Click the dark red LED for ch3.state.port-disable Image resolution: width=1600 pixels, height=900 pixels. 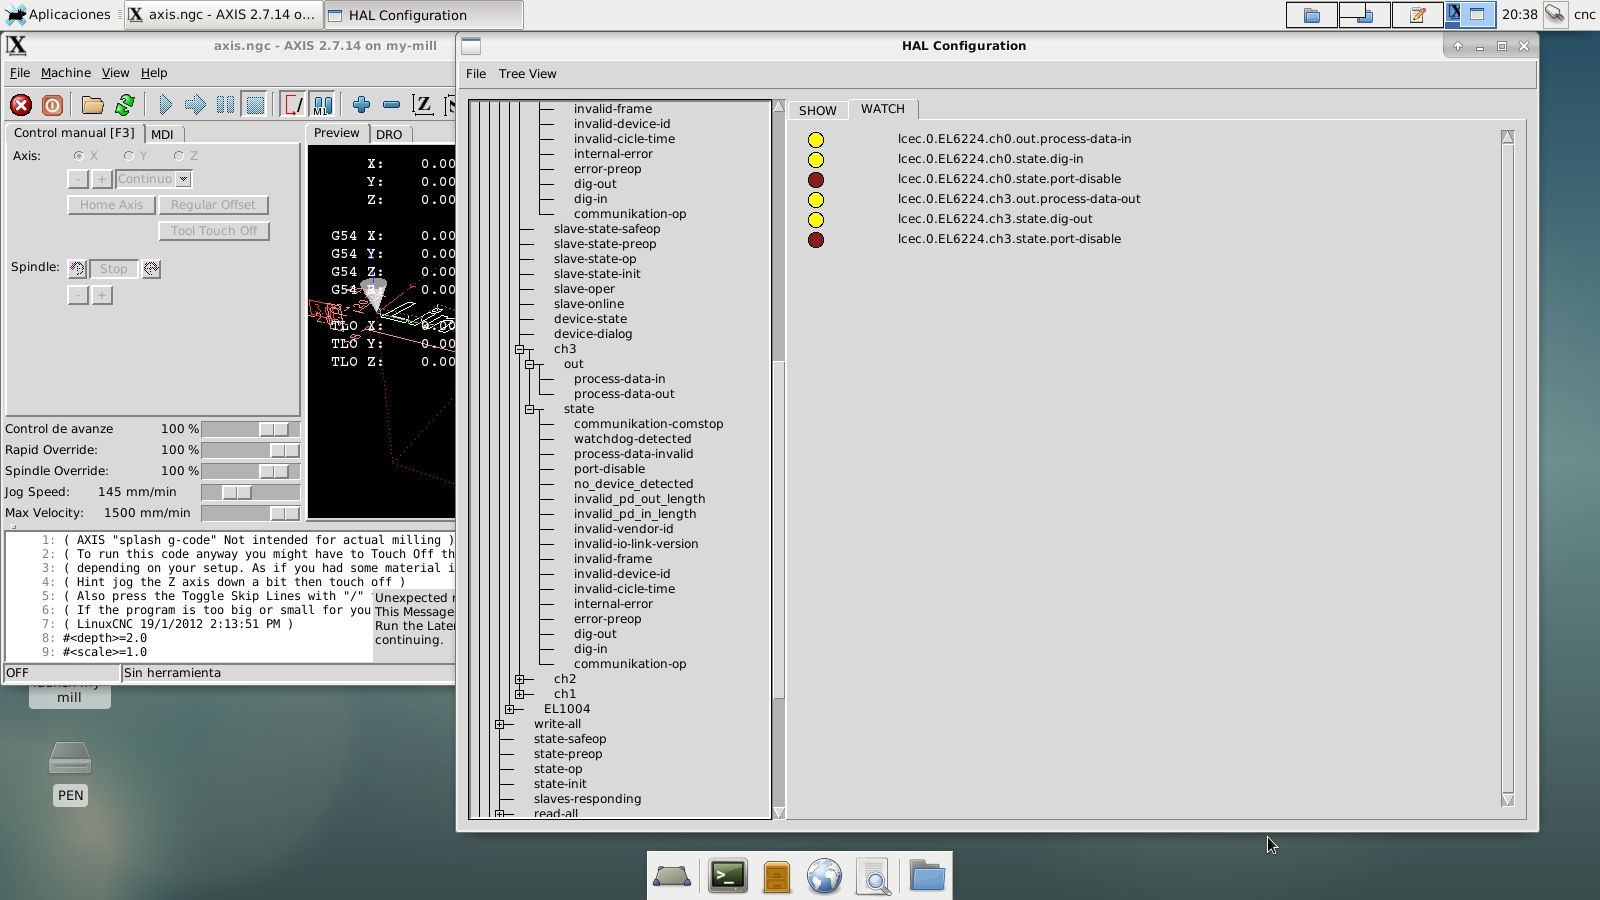[816, 240]
